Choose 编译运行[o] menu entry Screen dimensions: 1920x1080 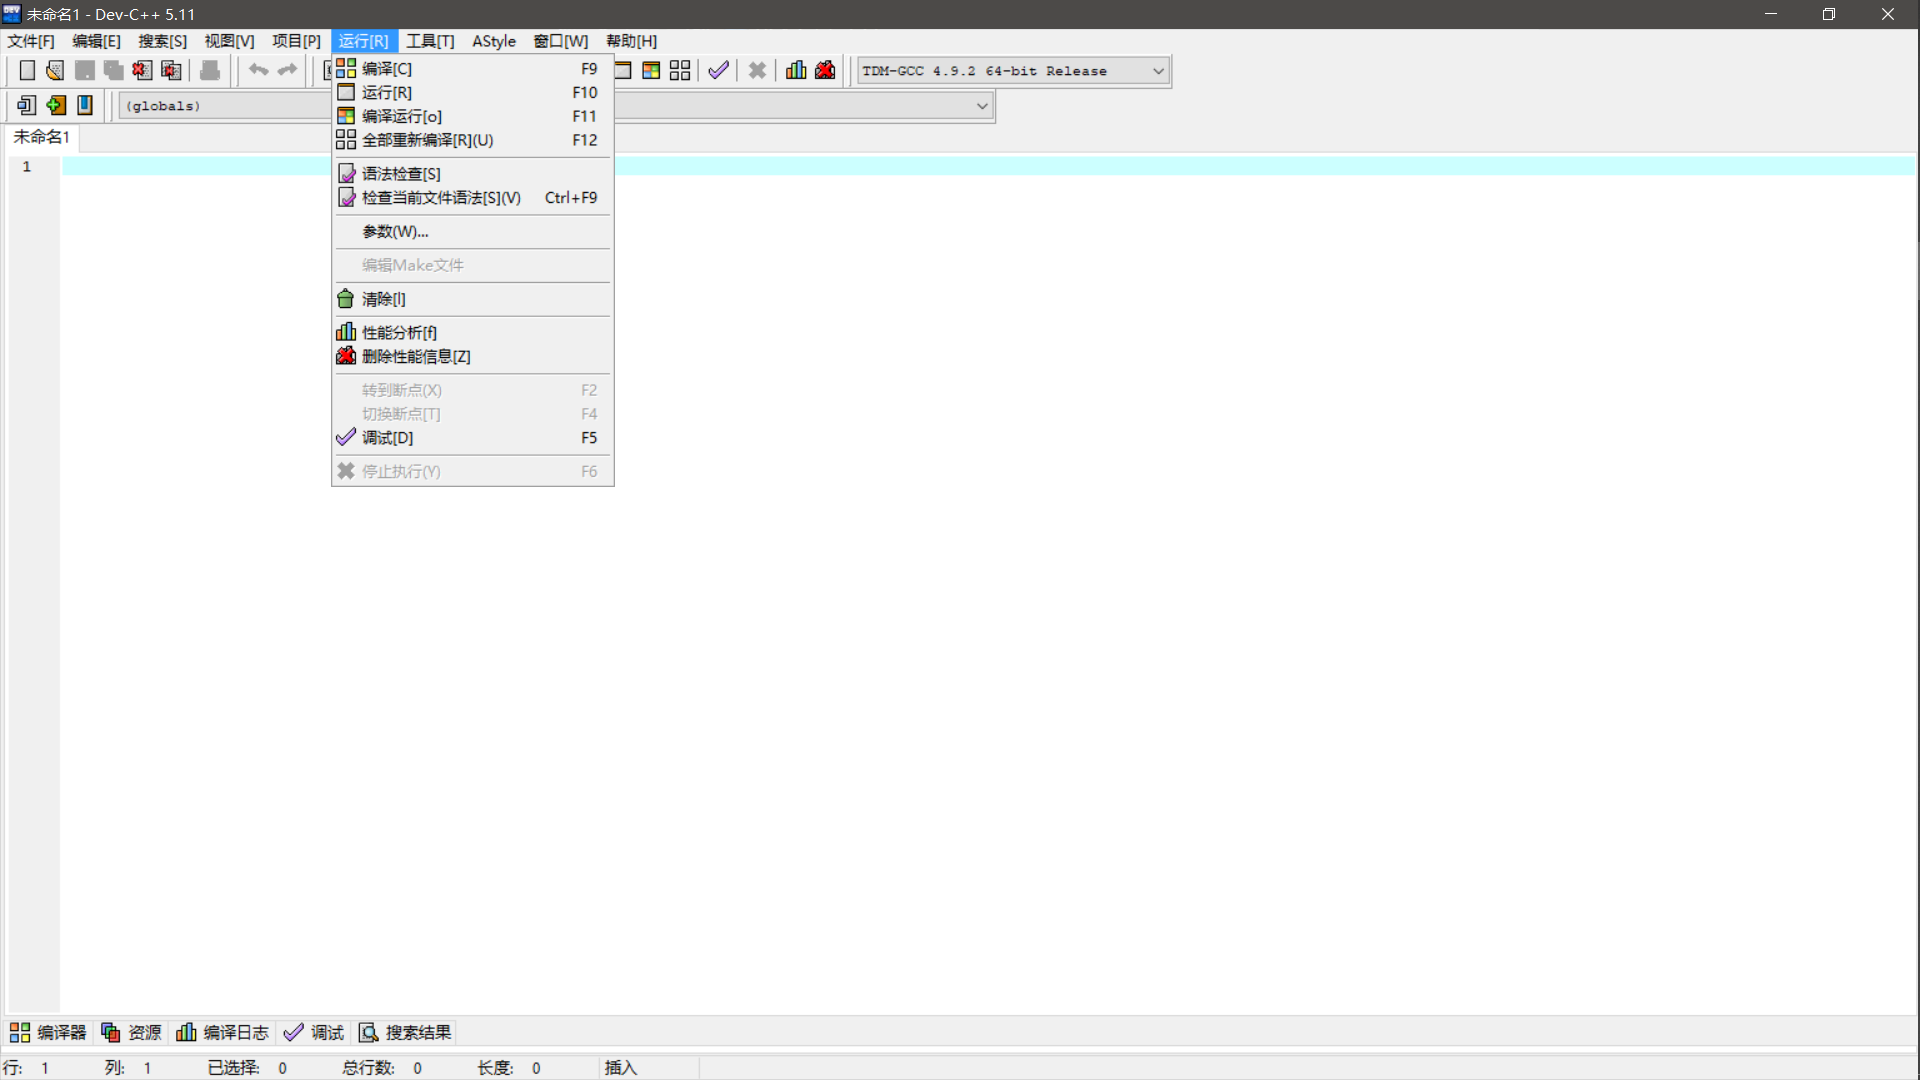402,117
